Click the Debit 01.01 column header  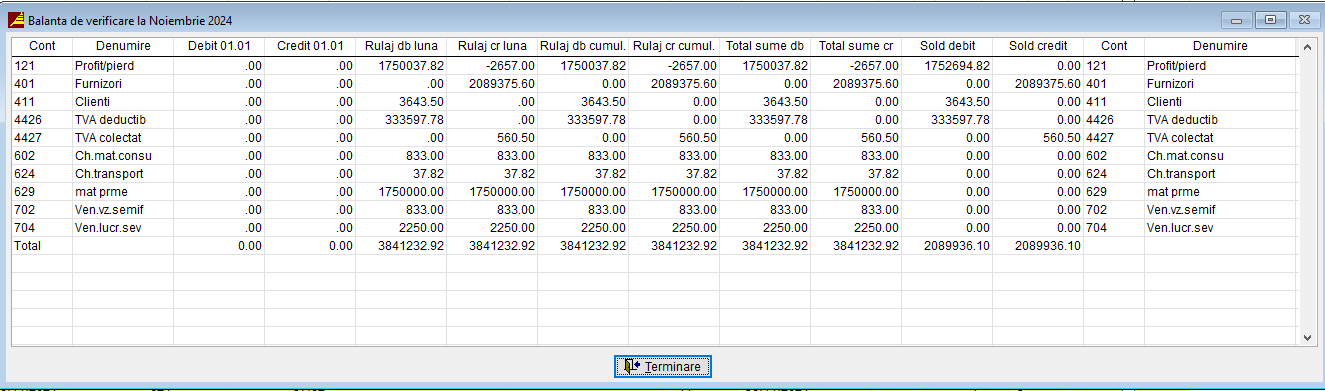pos(218,46)
